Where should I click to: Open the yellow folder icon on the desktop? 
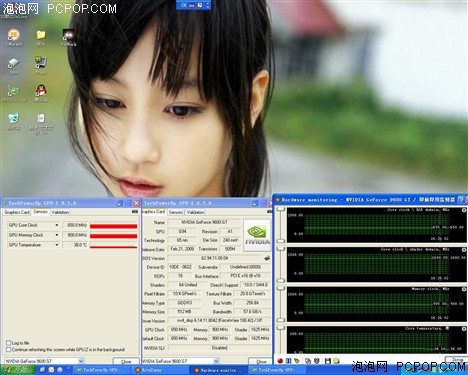coord(41,37)
